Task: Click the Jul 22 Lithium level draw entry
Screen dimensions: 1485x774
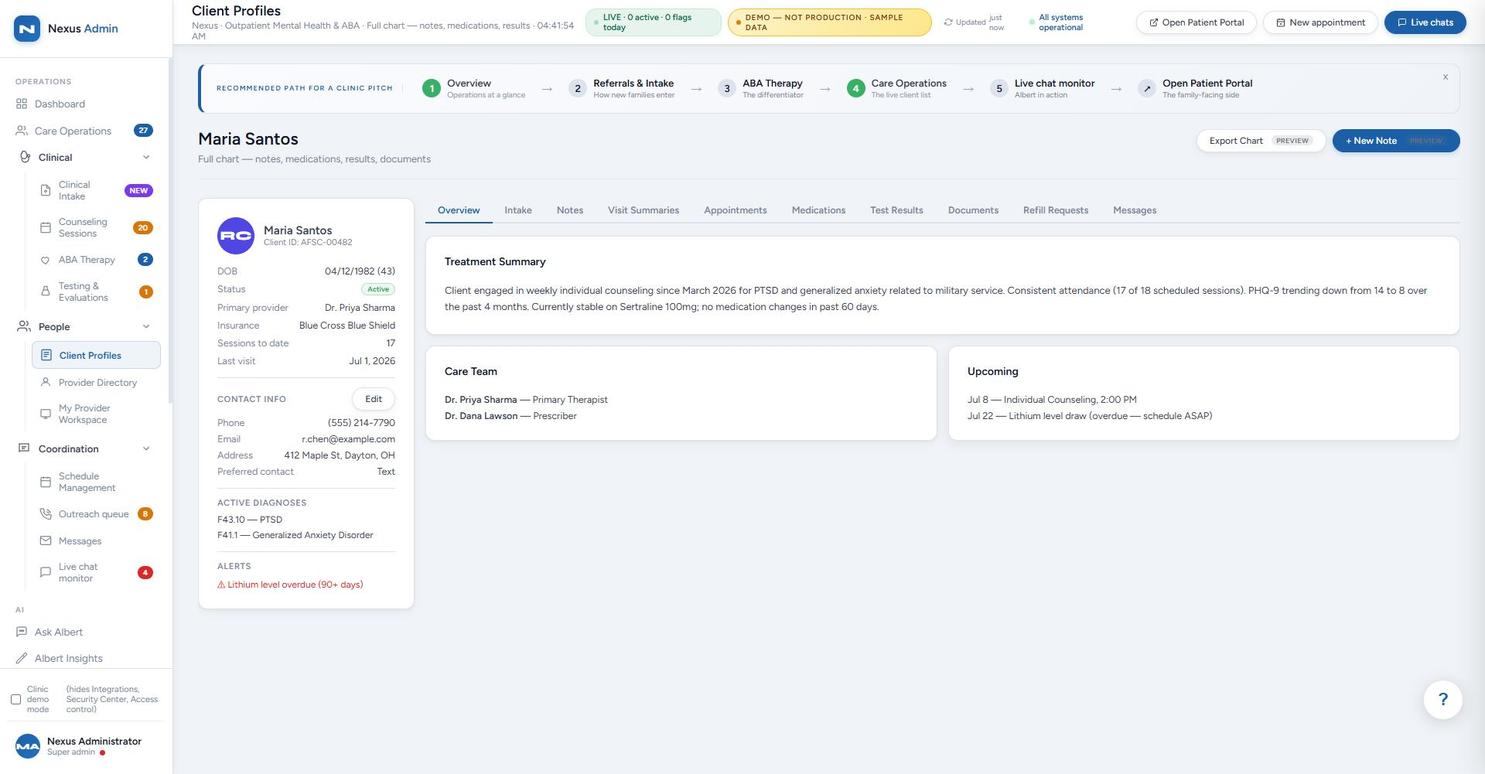Action: [x=1089, y=416]
